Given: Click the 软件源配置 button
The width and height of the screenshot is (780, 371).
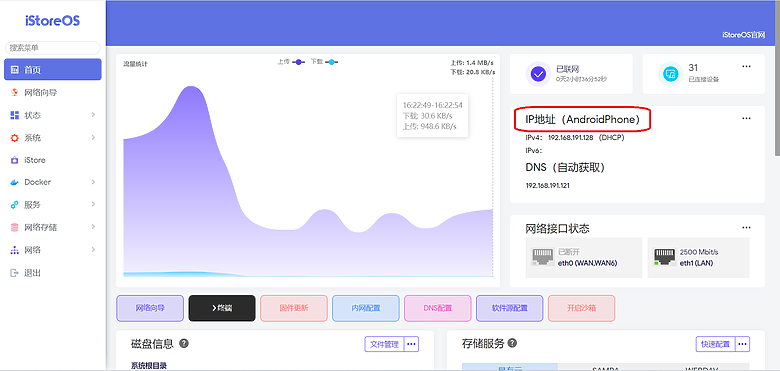Looking at the screenshot, I should click(x=509, y=308).
